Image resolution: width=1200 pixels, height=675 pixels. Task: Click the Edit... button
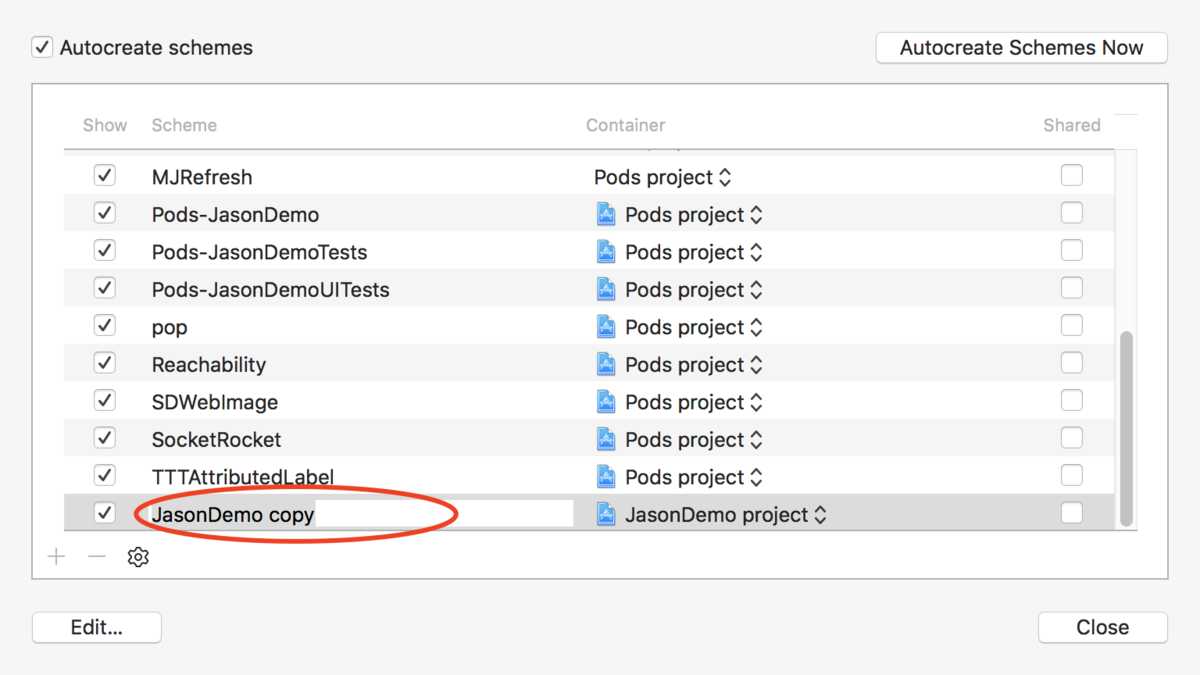pyautogui.click(x=97, y=627)
